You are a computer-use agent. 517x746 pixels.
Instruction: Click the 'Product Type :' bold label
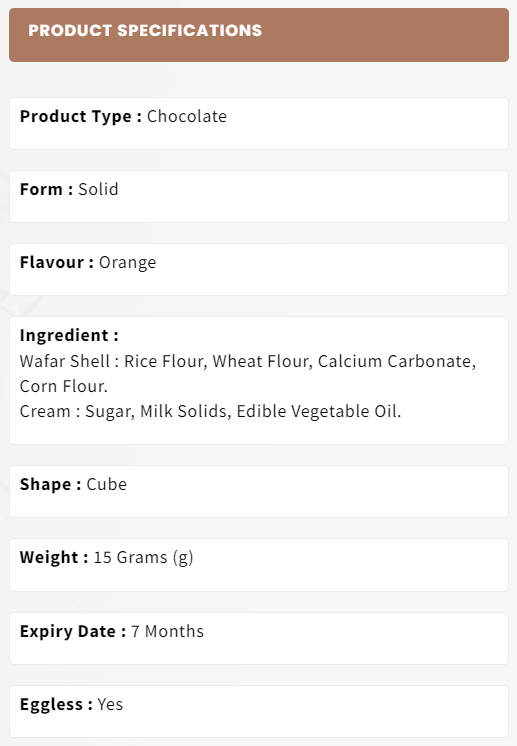point(81,117)
